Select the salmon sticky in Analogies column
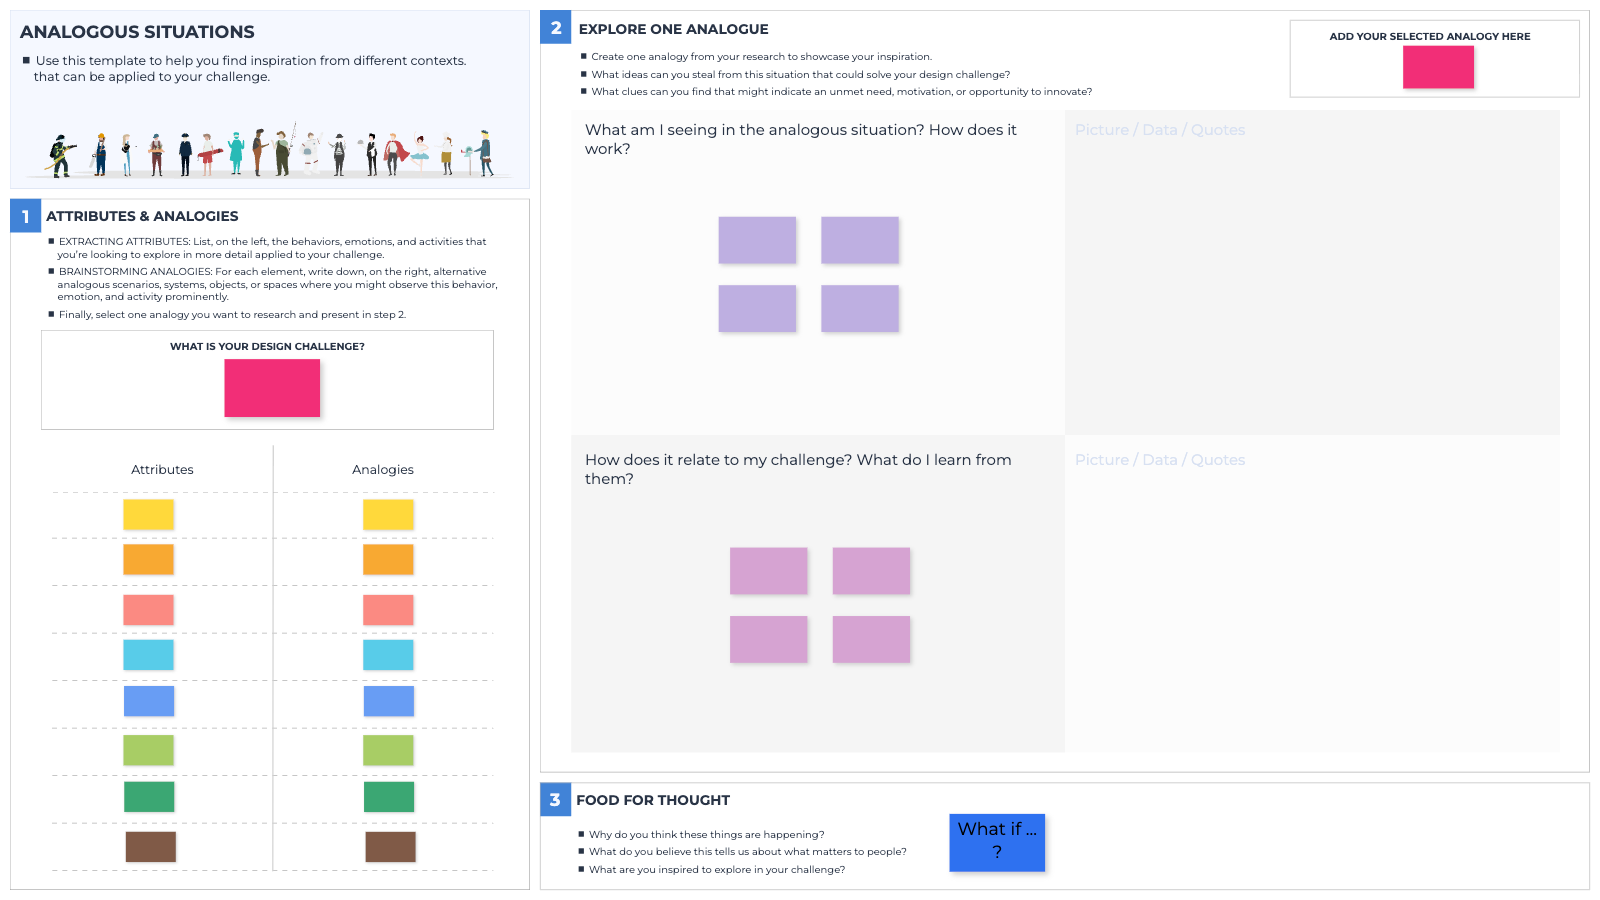 coord(388,610)
